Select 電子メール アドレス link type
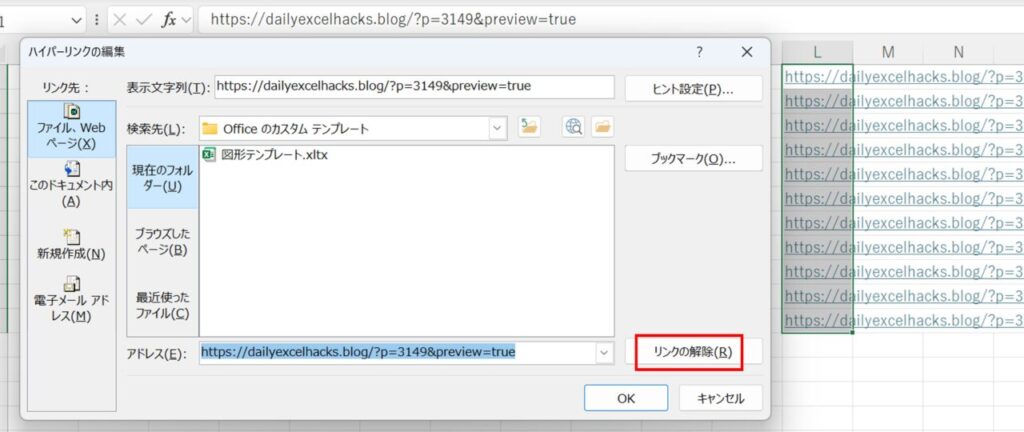 click(x=72, y=300)
